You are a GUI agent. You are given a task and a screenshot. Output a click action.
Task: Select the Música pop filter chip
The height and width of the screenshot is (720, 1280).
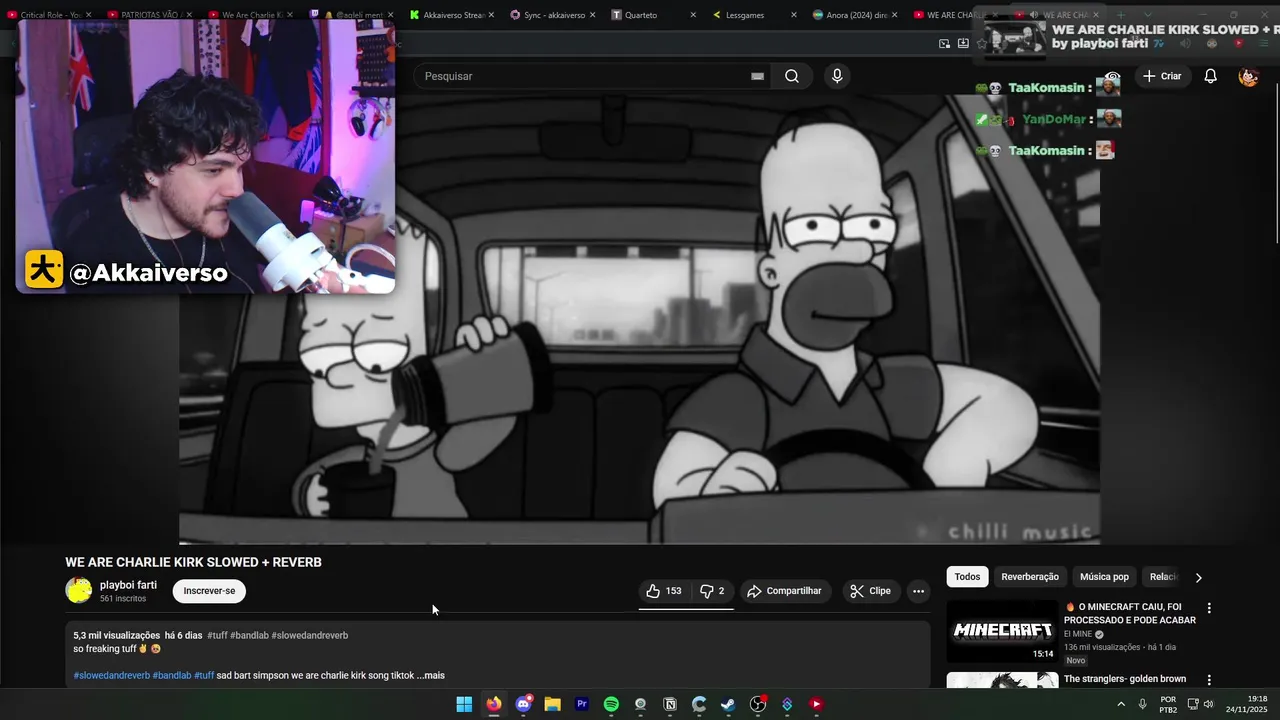[x=1104, y=577]
